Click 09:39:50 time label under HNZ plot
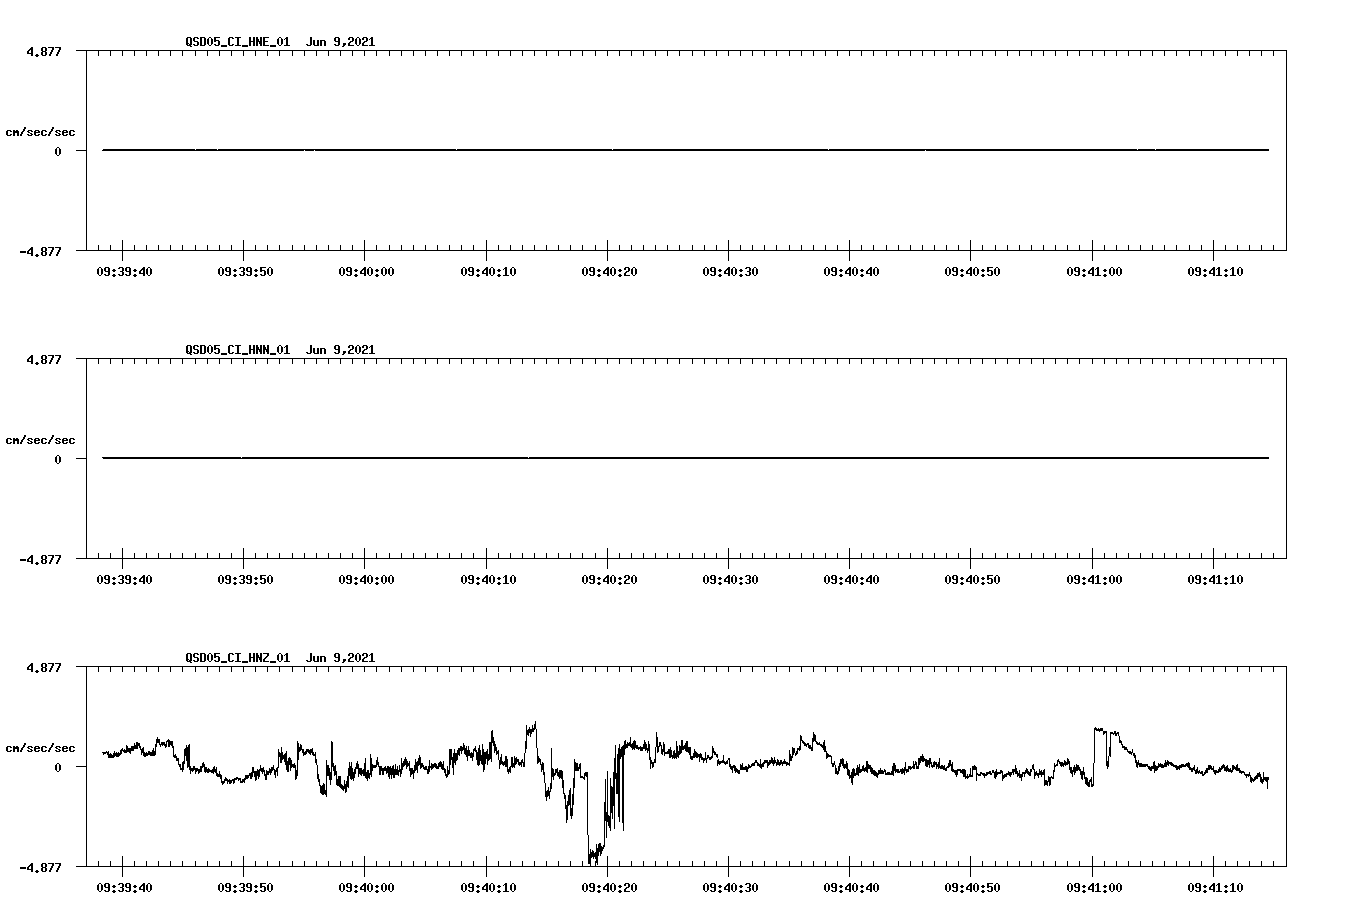The image size is (1358, 924). click(x=245, y=888)
